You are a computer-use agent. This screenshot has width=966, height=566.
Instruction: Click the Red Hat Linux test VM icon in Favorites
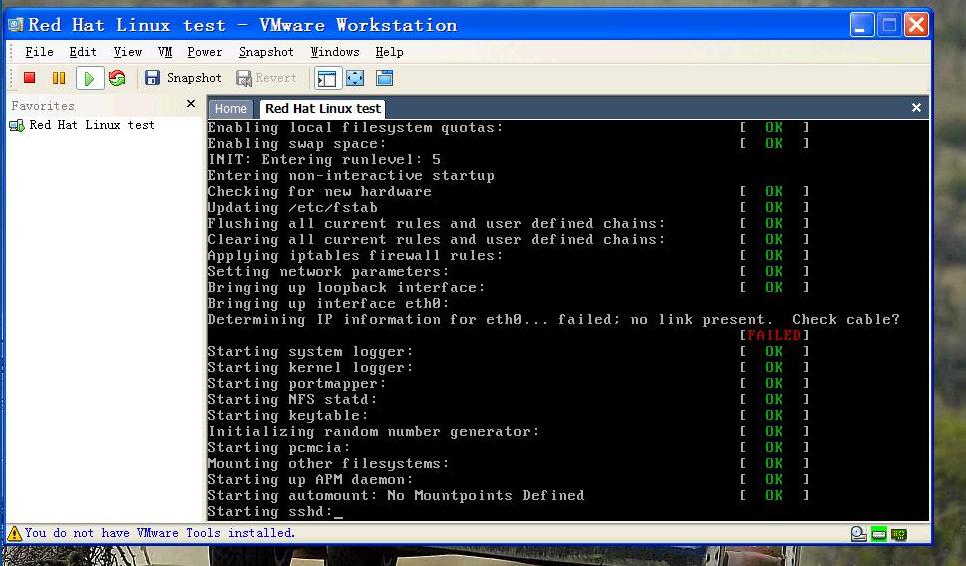pos(17,126)
